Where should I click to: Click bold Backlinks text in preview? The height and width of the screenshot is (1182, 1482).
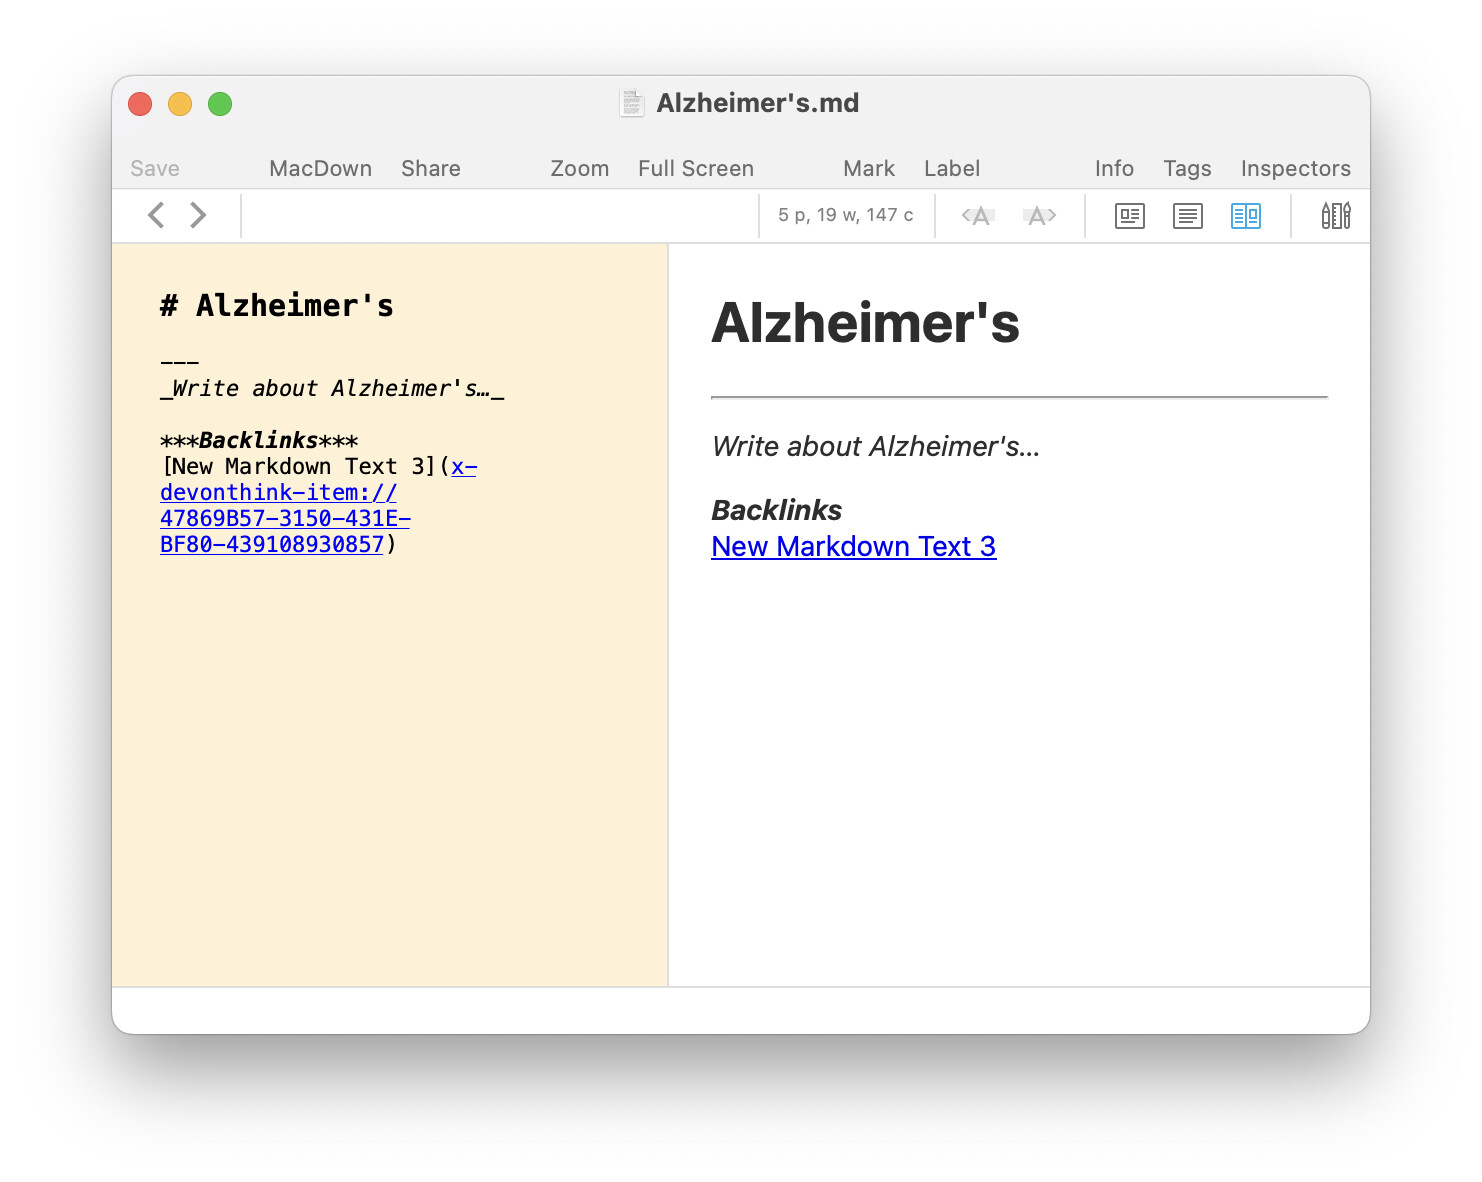[777, 510]
